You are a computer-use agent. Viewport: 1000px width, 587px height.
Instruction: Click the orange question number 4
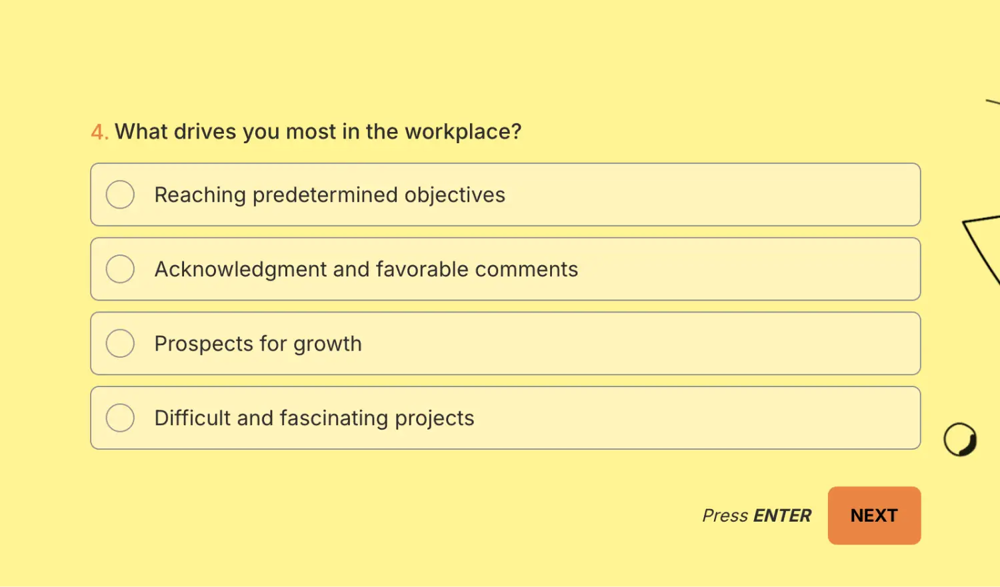98,132
